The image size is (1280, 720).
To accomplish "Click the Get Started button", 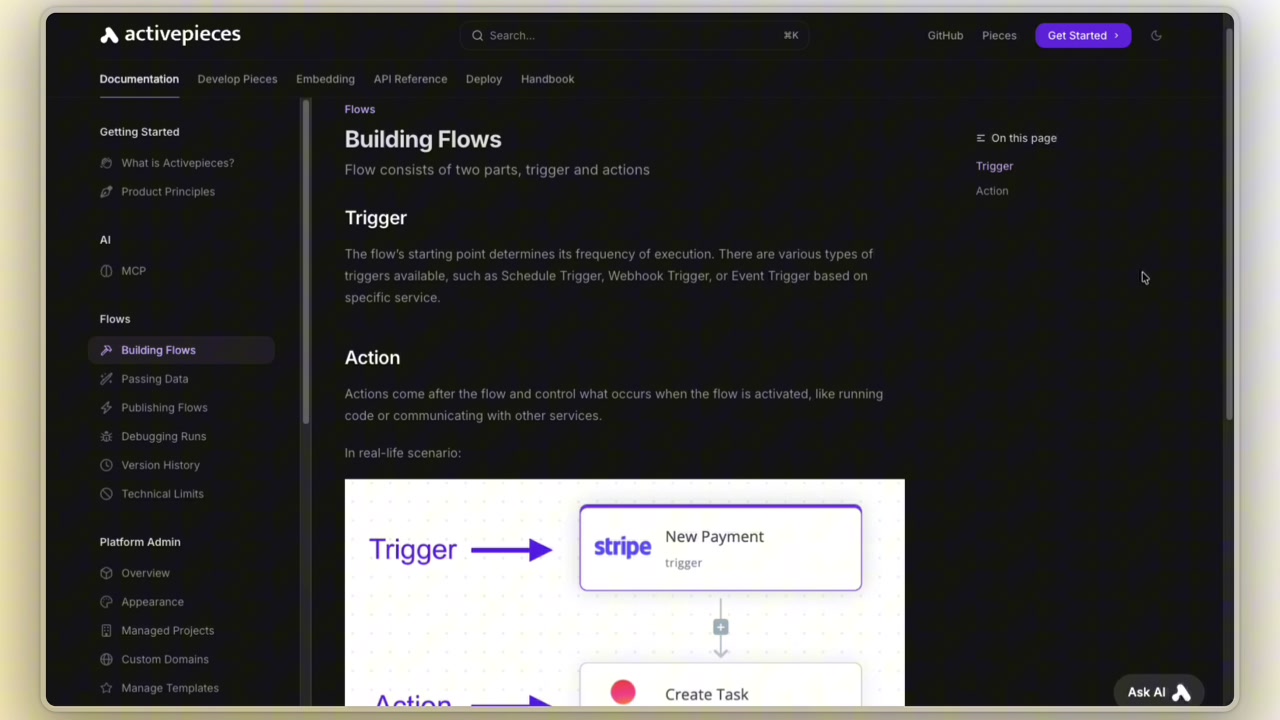I will coord(1083,35).
